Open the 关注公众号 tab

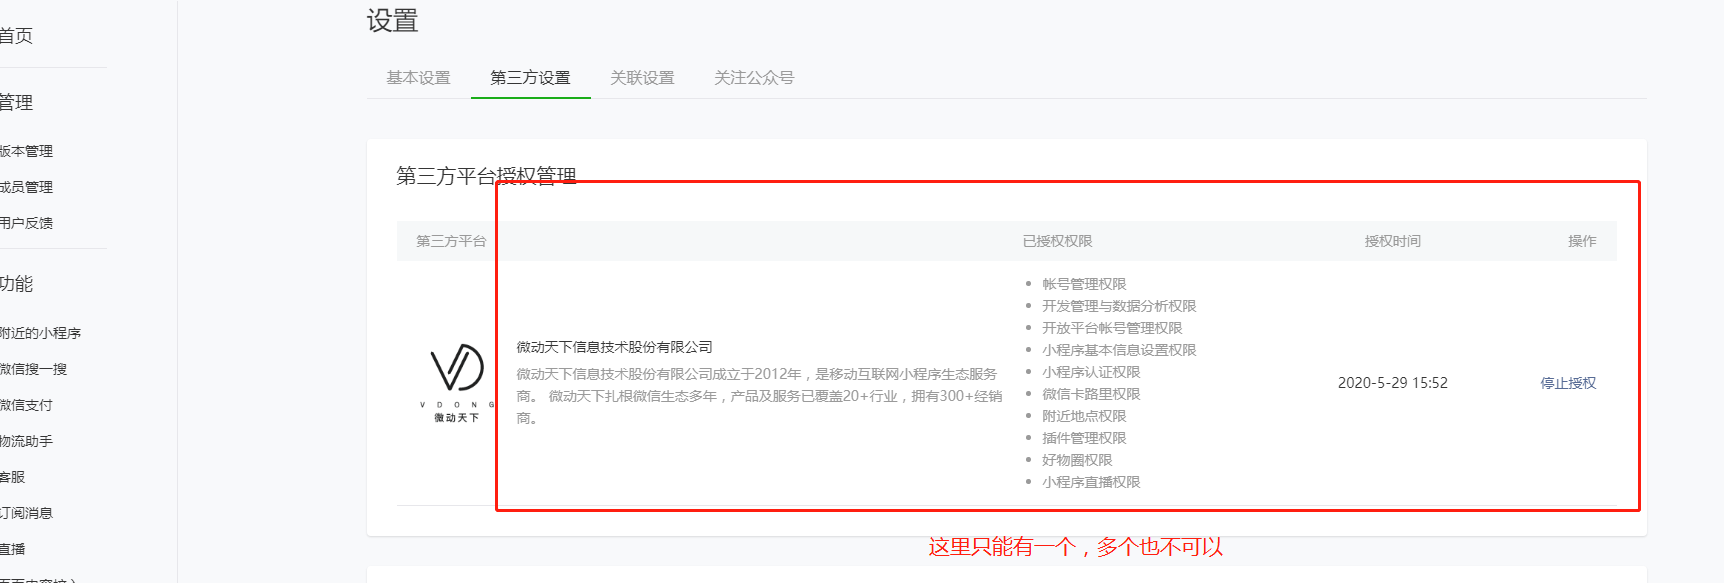pyautogui.click(x=754, y=77)
